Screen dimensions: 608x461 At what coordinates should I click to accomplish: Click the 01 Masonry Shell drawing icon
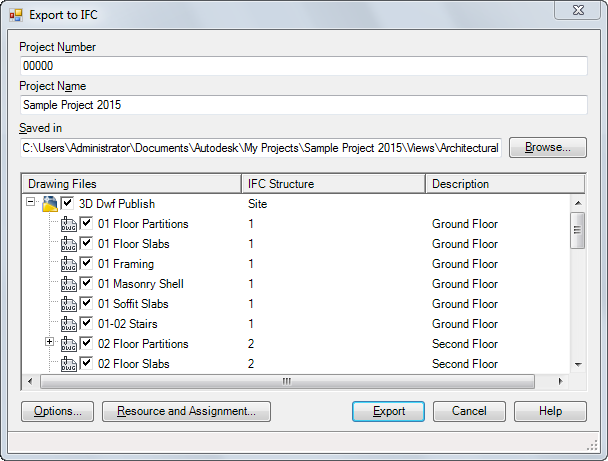click(69, 284)
